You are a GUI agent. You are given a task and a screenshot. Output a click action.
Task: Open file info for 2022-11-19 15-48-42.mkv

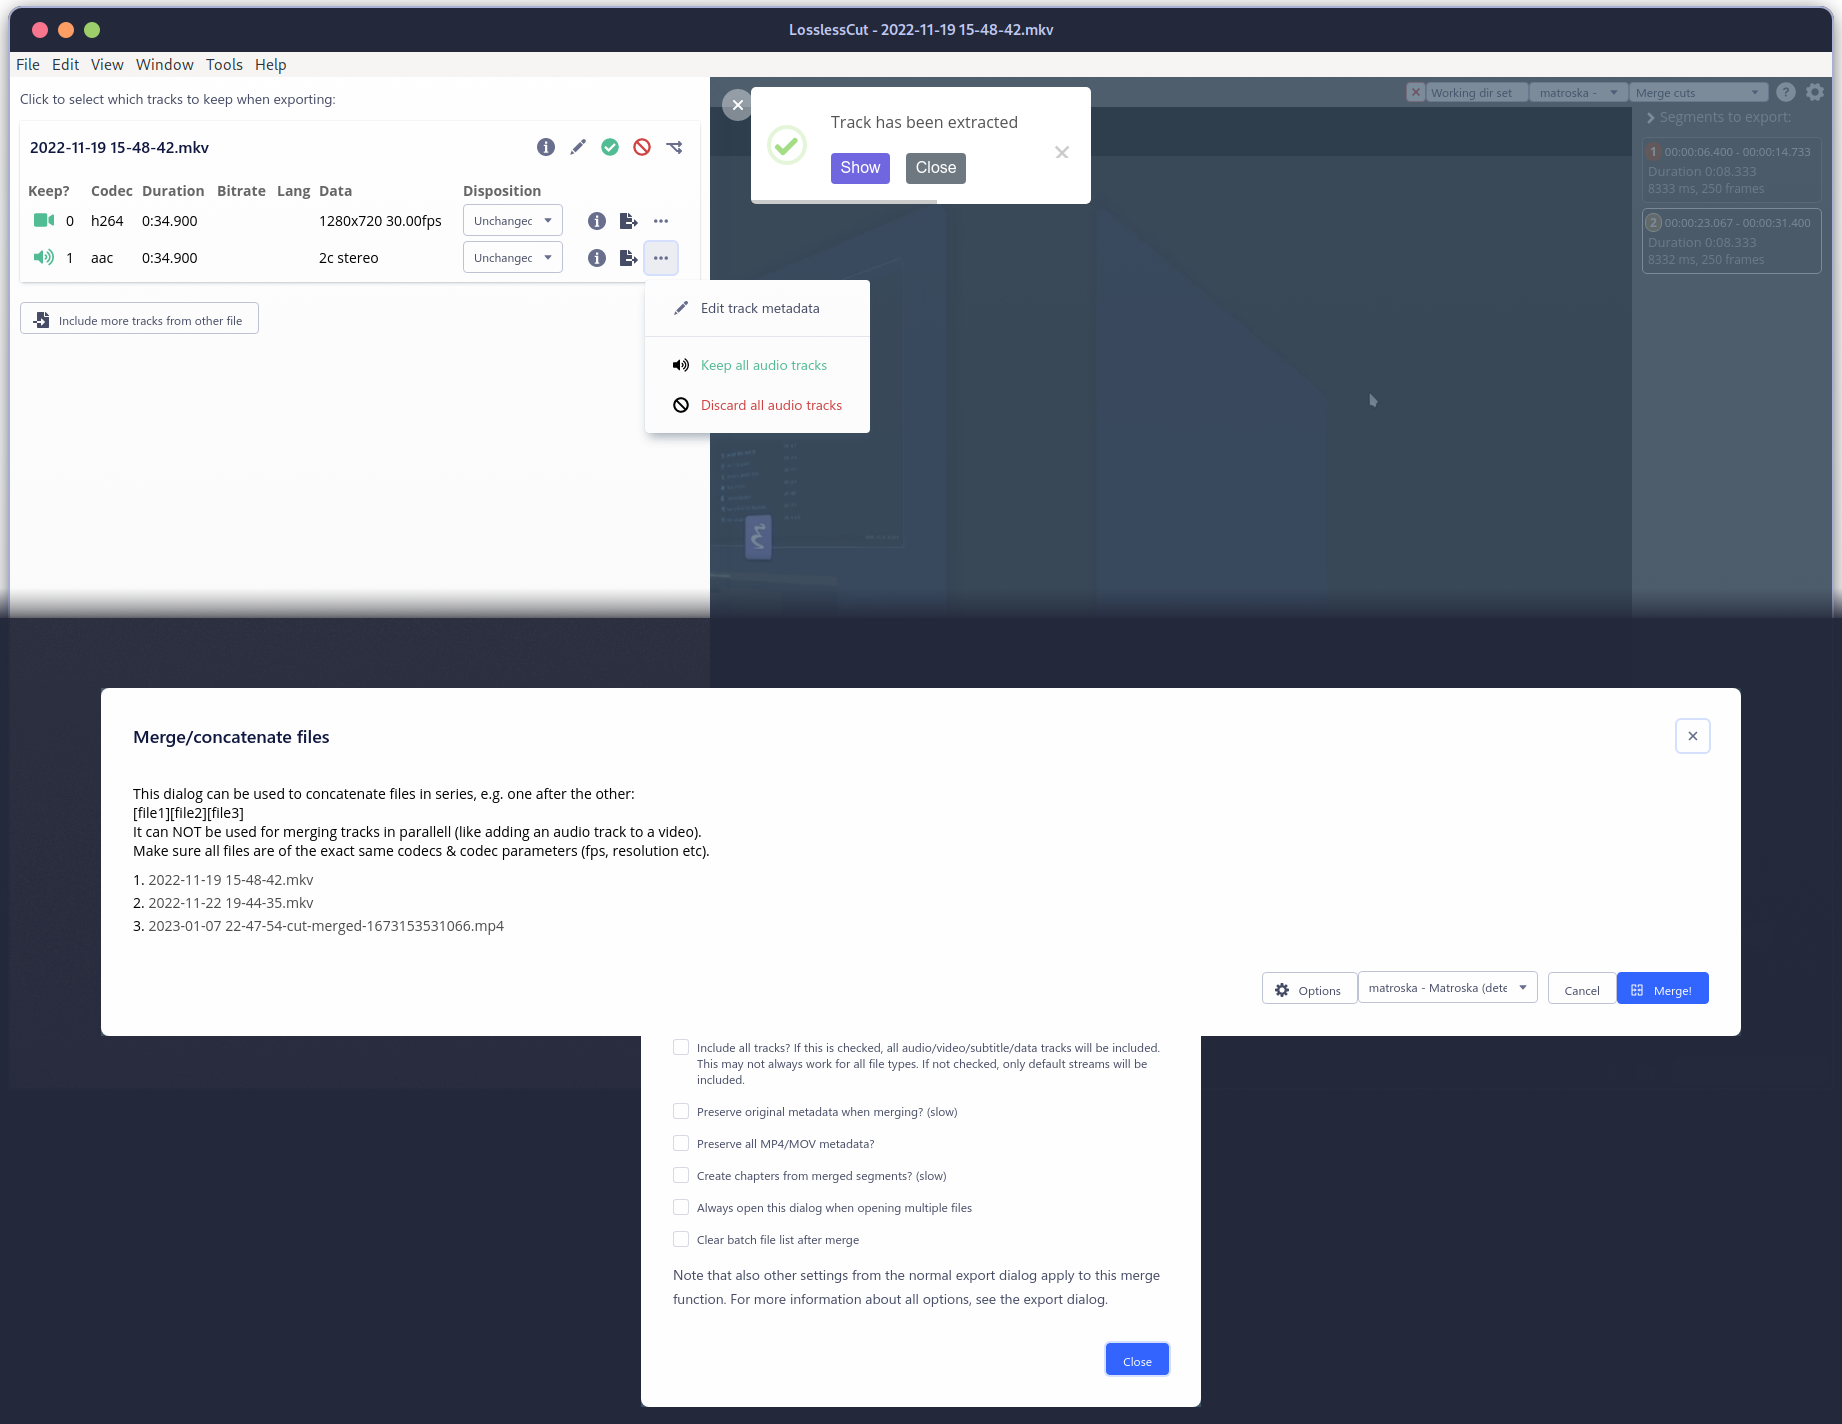(546, 147)
